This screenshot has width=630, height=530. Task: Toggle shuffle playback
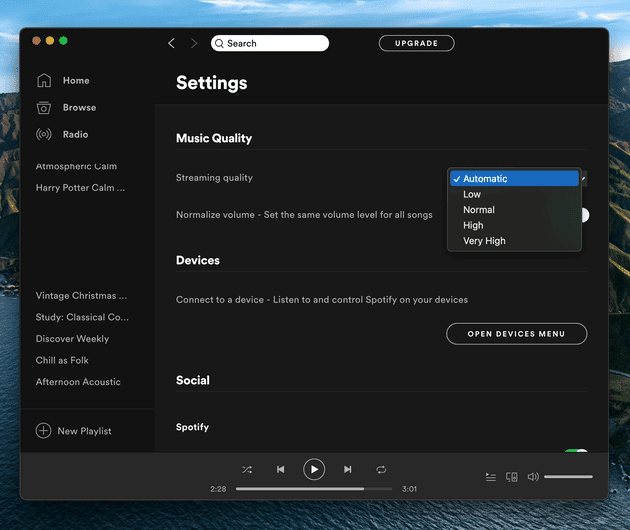pos(247,469)
